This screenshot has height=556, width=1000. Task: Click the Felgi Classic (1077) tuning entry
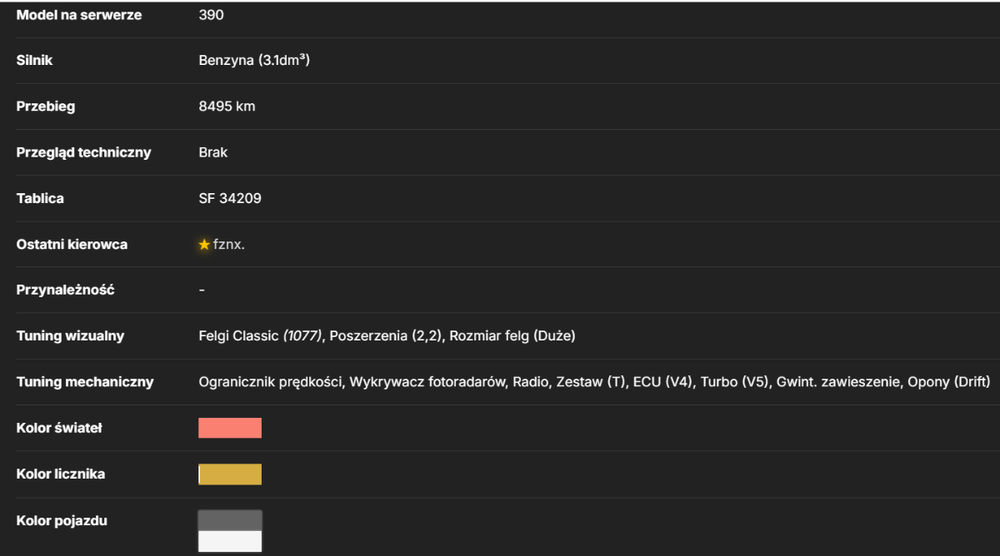pyautogui.click(x=260, y=336)
